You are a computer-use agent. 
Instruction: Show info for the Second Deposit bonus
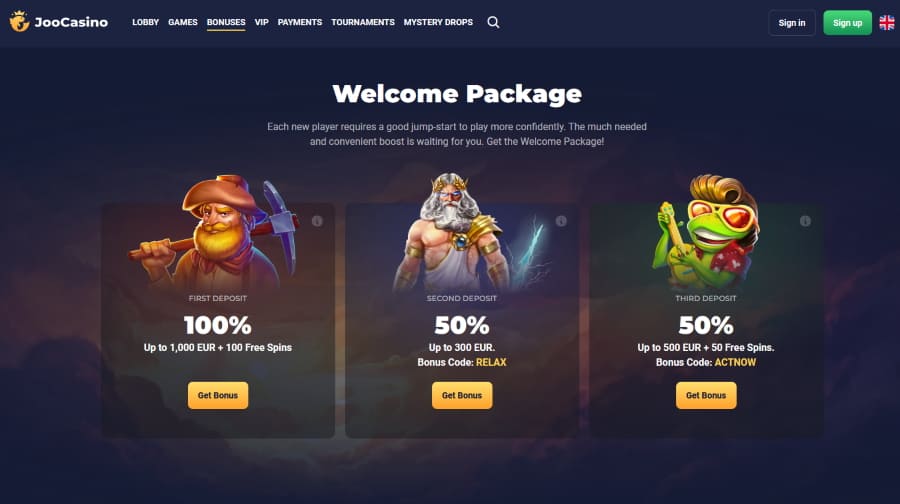[x=561, y=221]
